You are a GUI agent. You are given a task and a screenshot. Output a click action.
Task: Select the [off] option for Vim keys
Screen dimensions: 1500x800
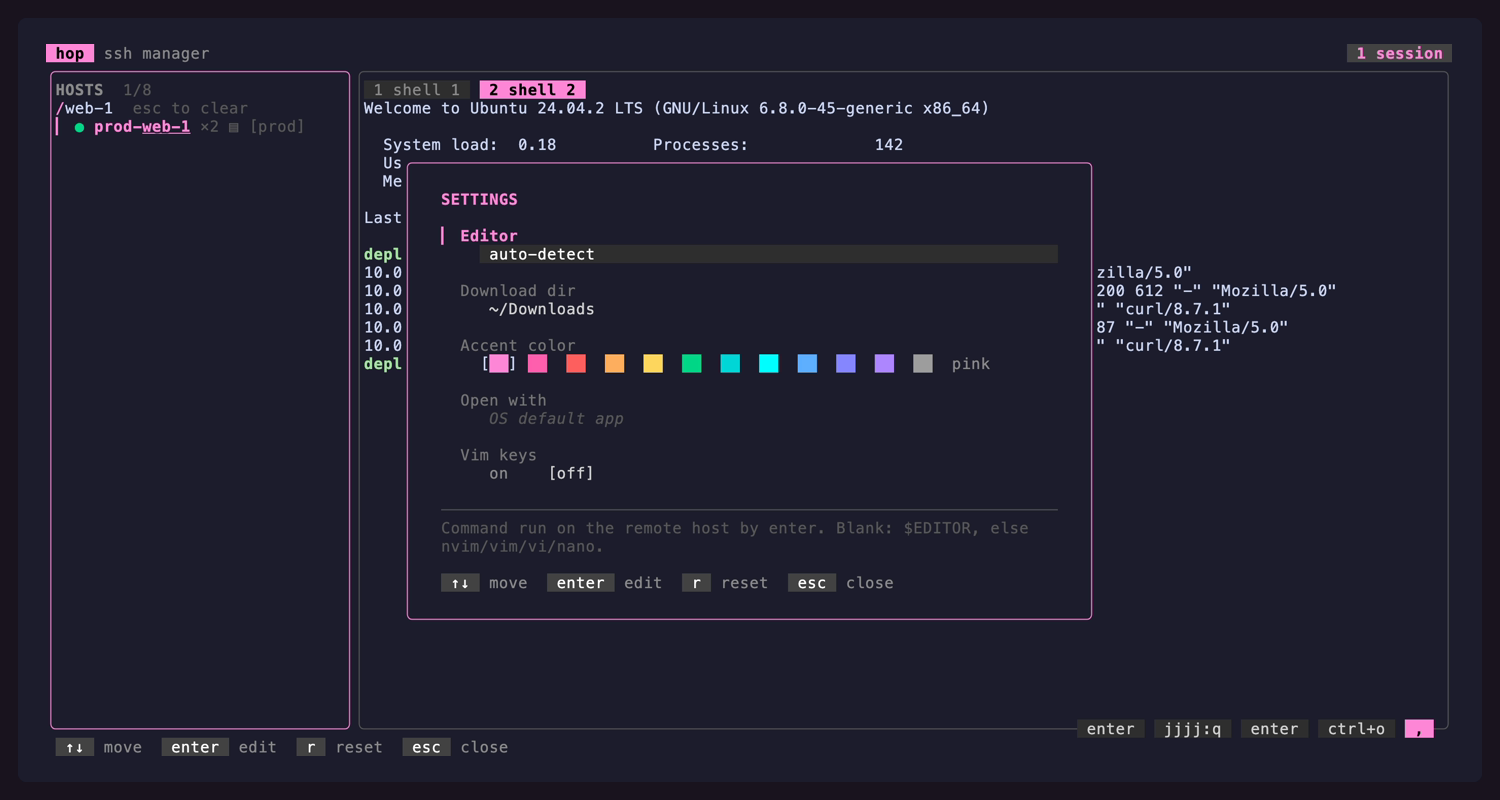pos(571,474)
